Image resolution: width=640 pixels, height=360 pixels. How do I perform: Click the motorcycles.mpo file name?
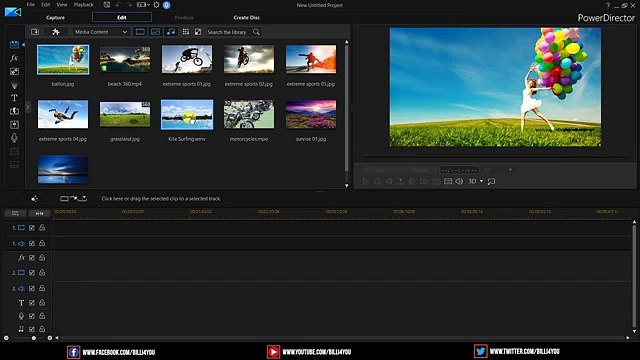[x=249, y=139]
